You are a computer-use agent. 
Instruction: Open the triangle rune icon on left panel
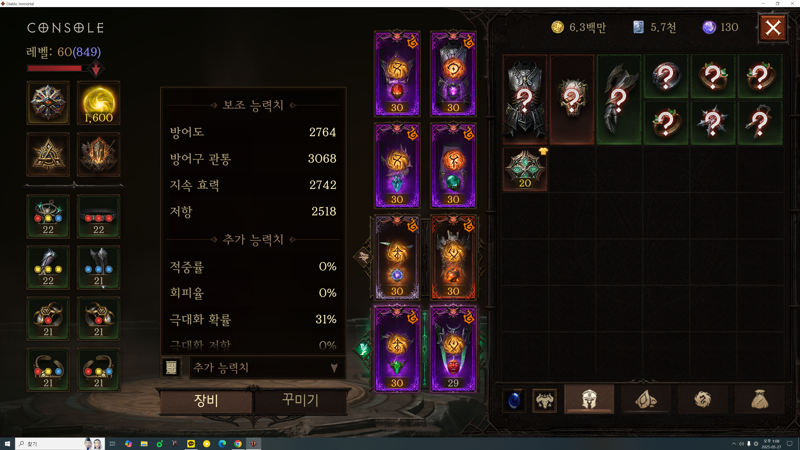pyautogui.click(x=48, y=154)
